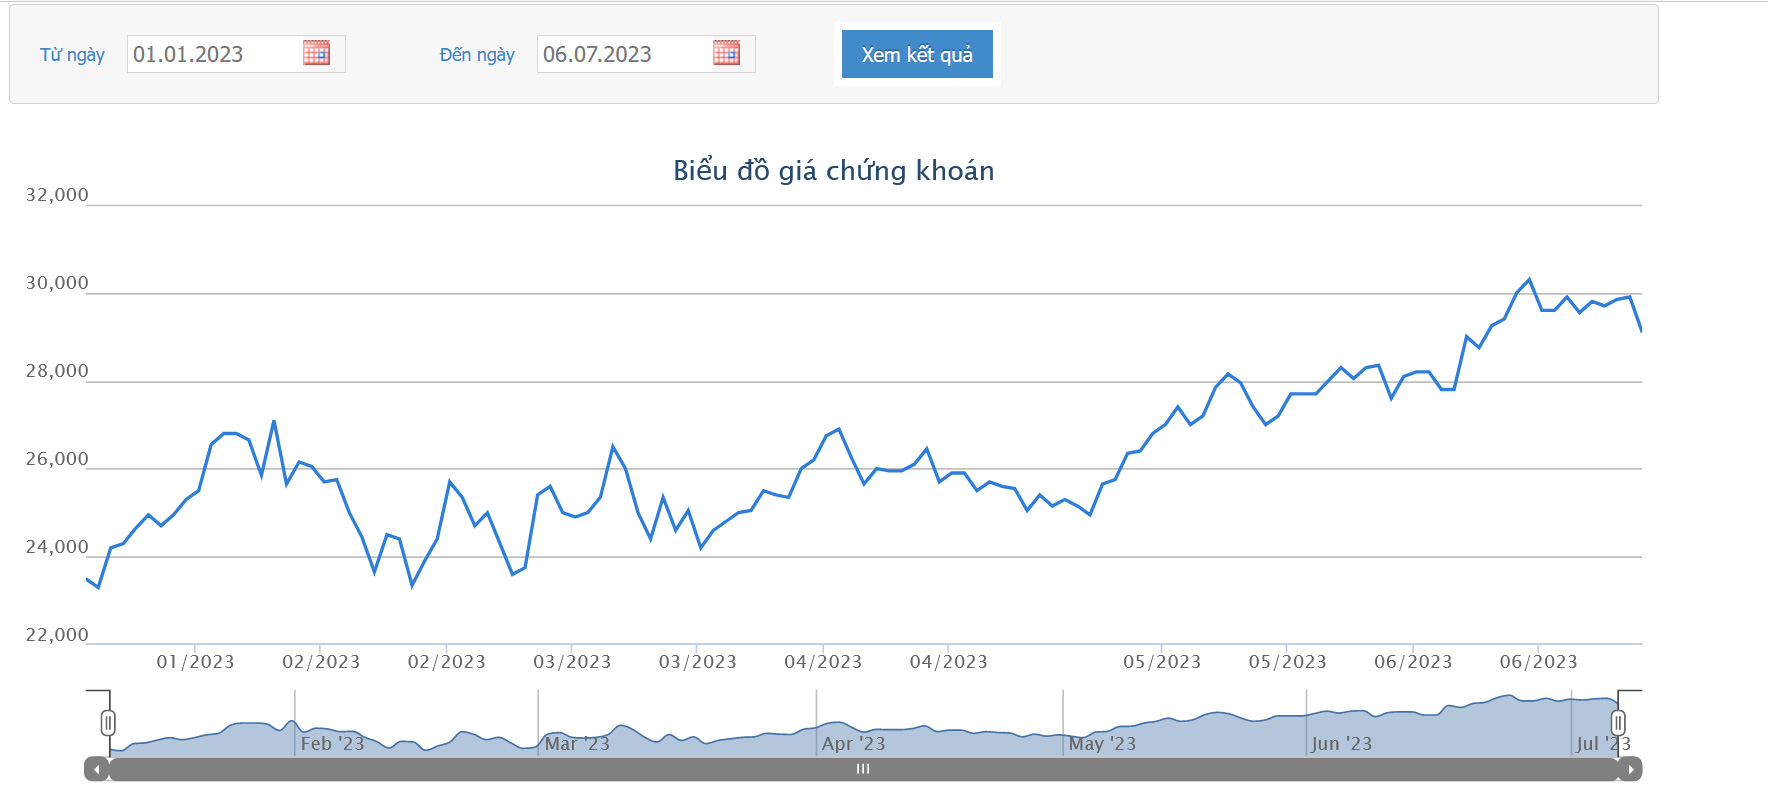Screen dimensions: 1768x787
Task: Click the 01/2023 x-axis label
Action: 195,662
